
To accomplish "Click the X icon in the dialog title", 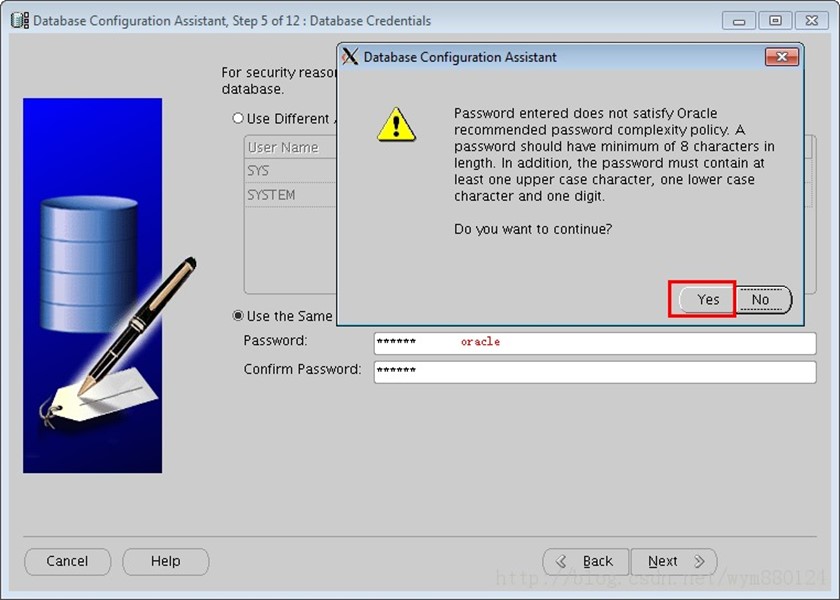I will pos(350,57).
